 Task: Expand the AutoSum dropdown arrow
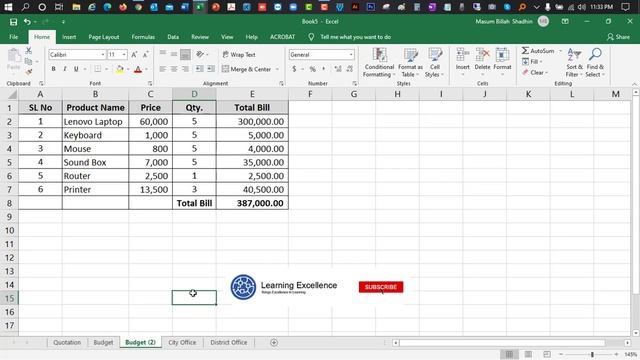[x=560, y=51]
